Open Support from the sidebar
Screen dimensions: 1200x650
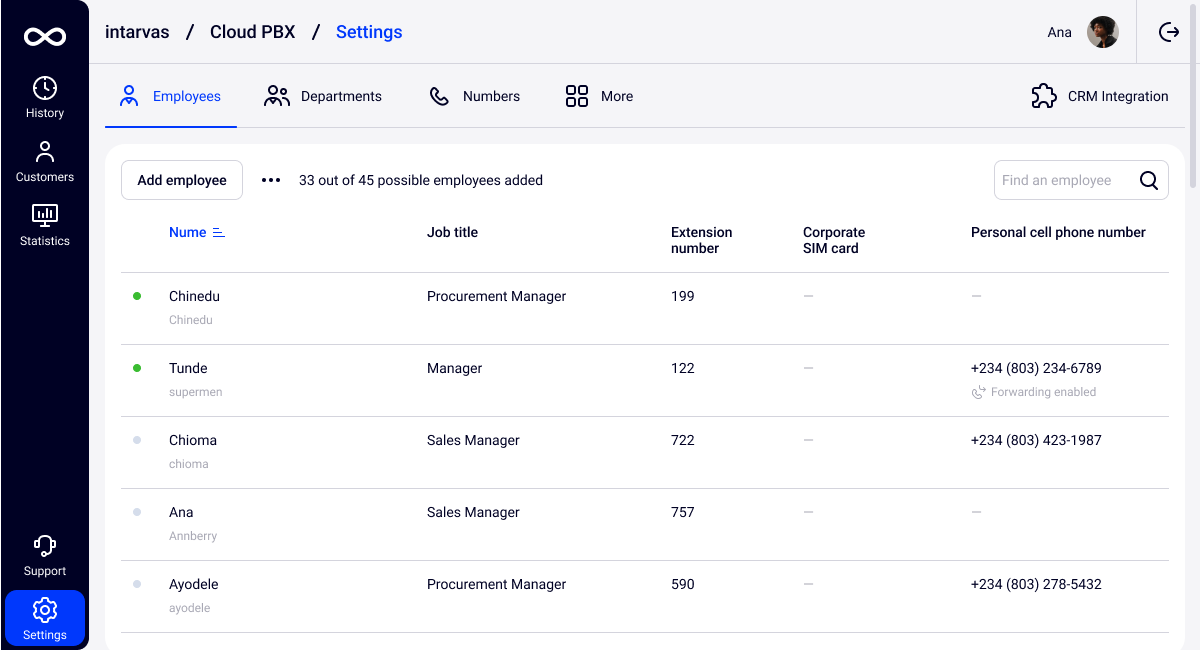[x=45, y=556]
